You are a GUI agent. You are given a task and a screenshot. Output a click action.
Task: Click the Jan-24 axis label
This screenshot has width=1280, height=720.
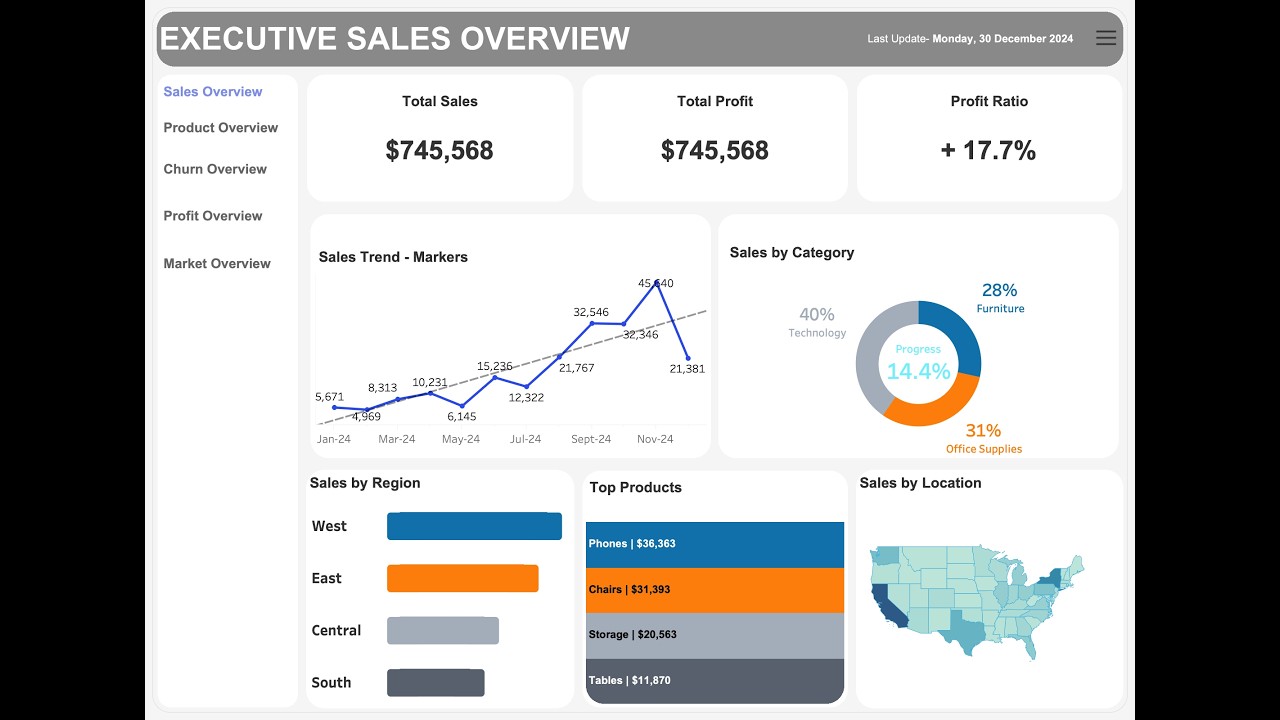[x=334, y=439]
